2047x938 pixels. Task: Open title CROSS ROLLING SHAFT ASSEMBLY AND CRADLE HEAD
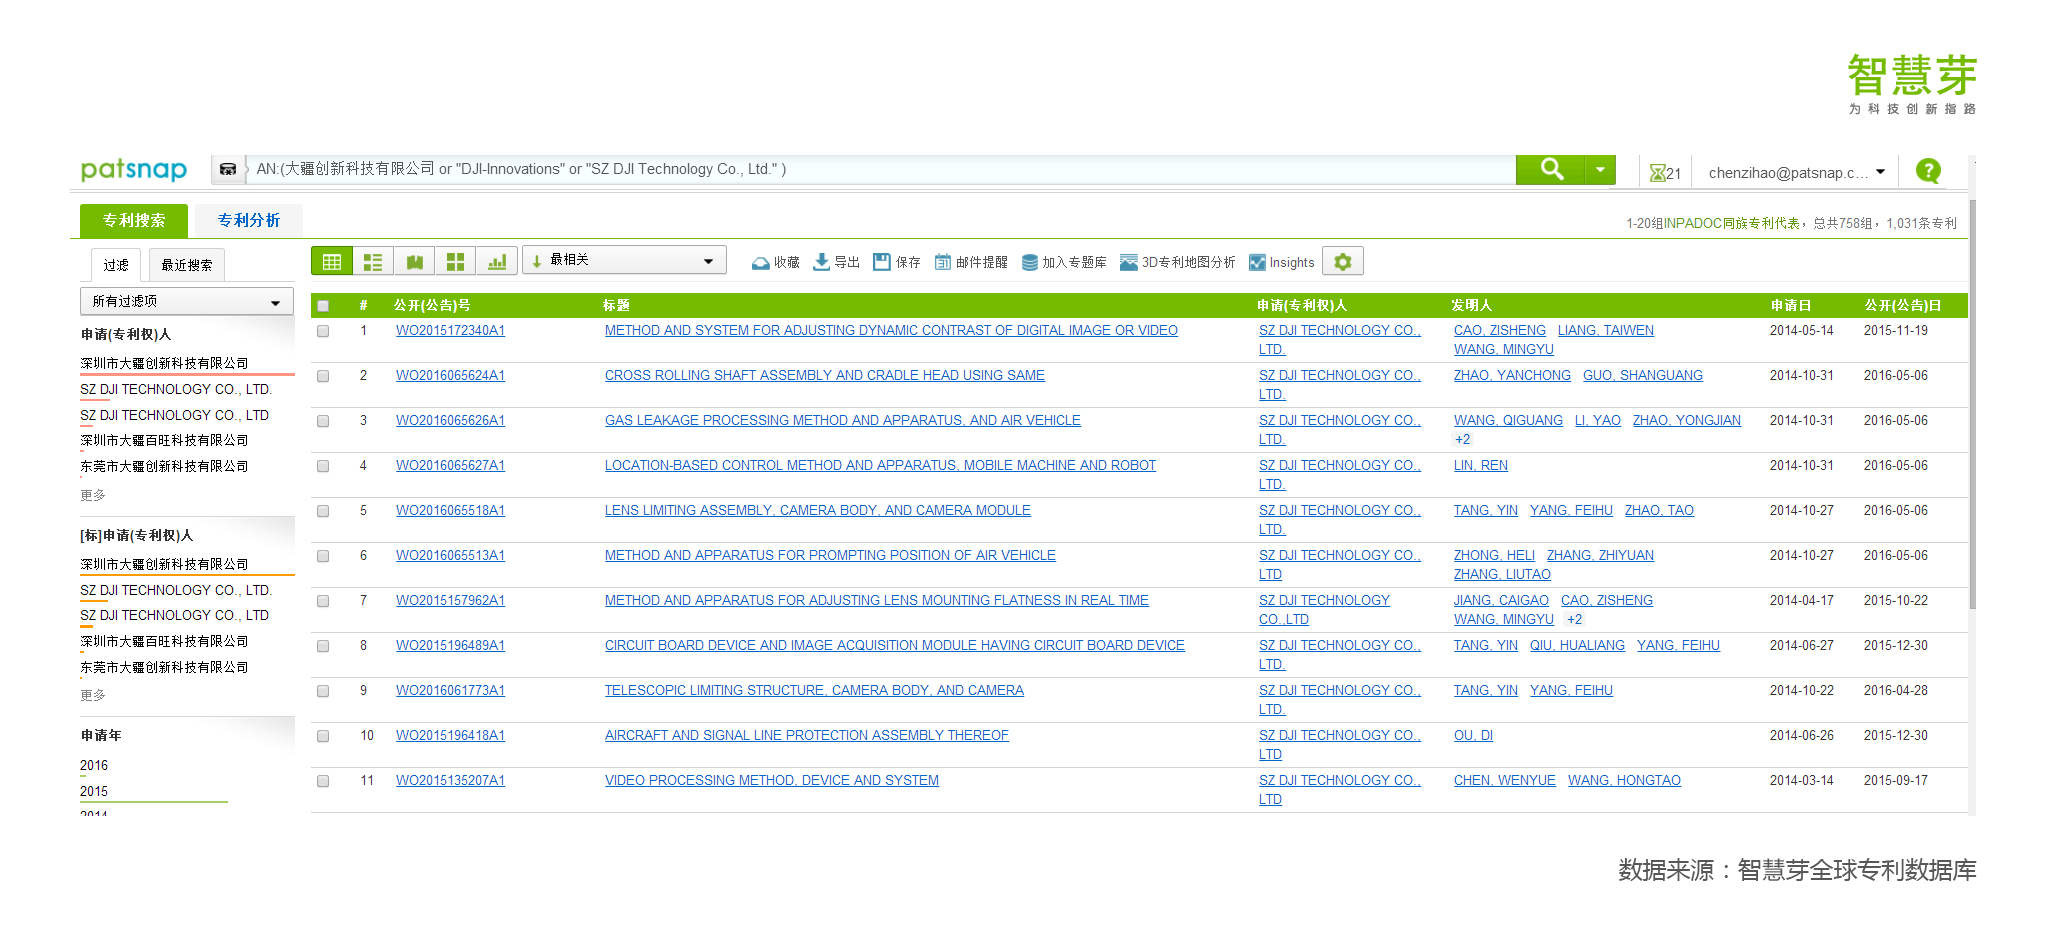(825, 376)
